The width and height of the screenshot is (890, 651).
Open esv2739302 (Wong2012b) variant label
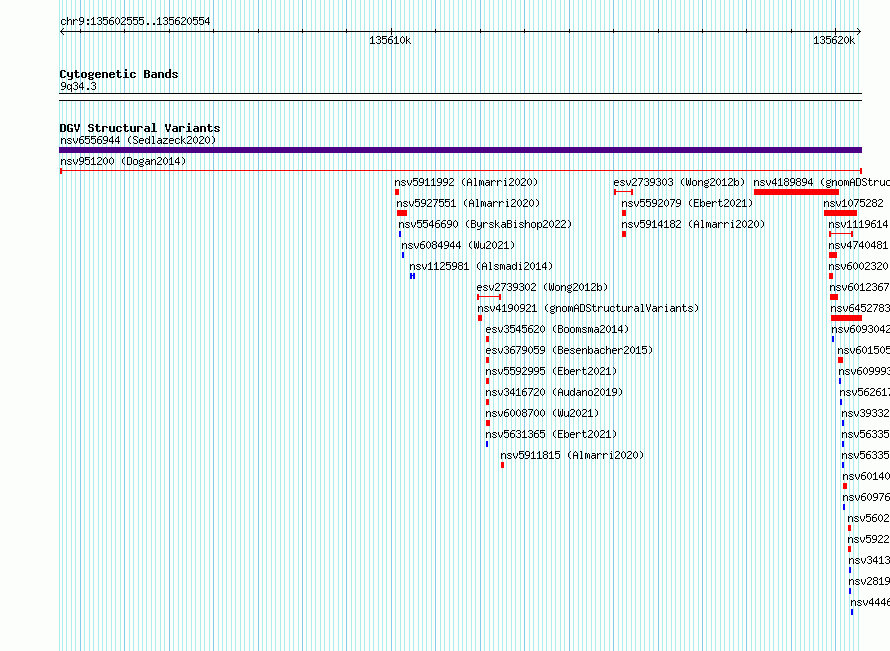click(542, 287)
